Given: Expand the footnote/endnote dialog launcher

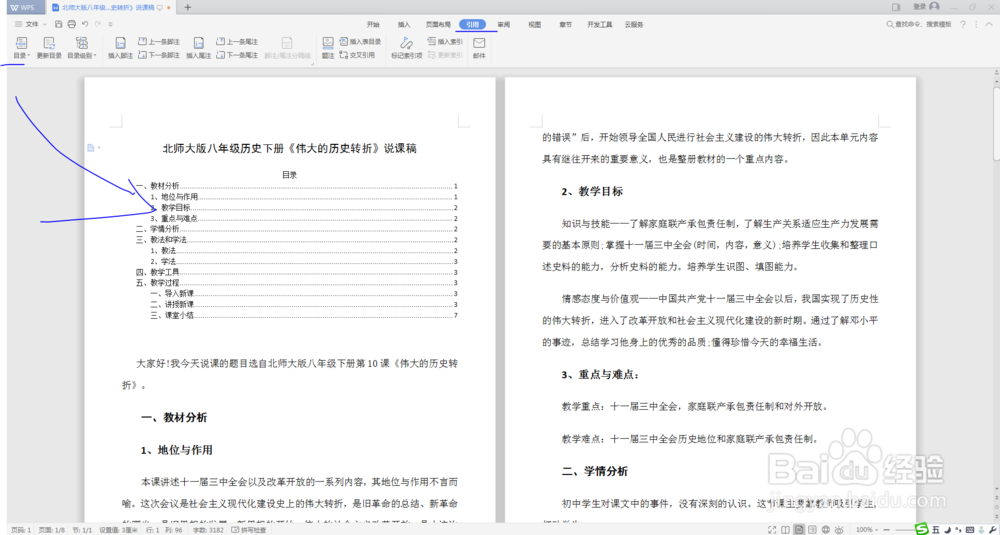Looking at the screenshot, I should click(312, 63).
